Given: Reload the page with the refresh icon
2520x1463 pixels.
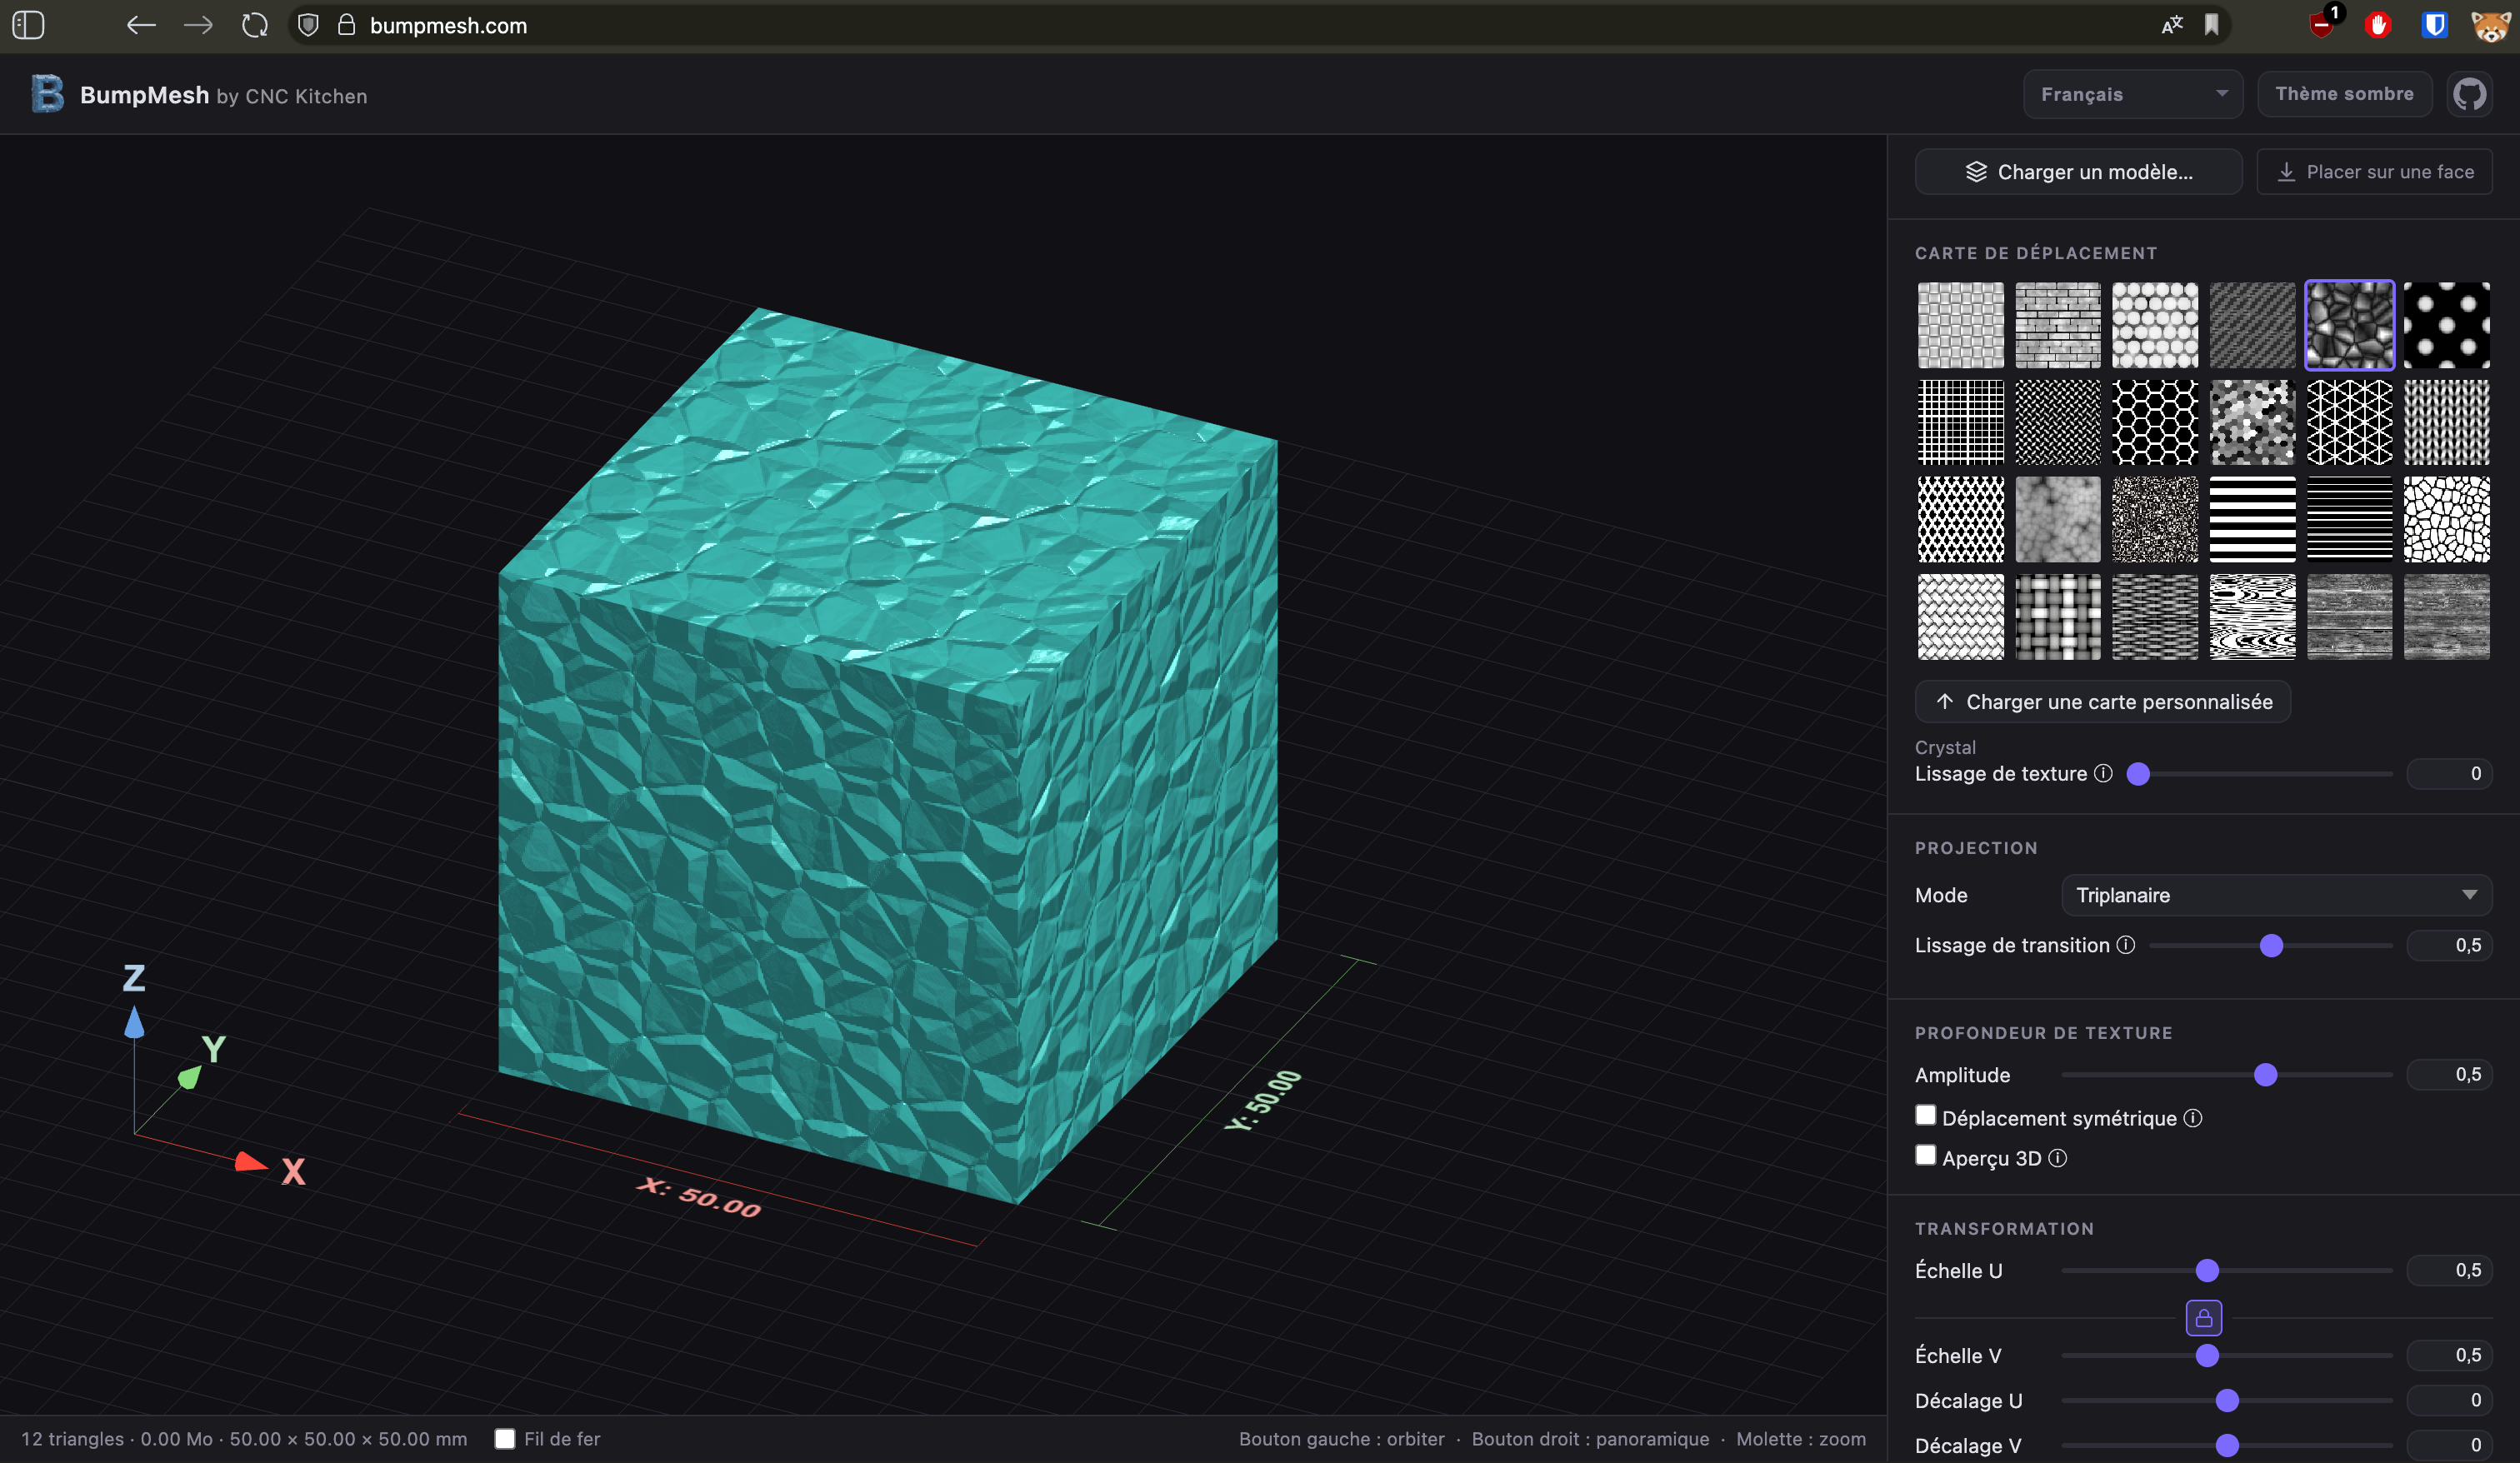Looking at the screenshot, I should (x=255, y=25).
